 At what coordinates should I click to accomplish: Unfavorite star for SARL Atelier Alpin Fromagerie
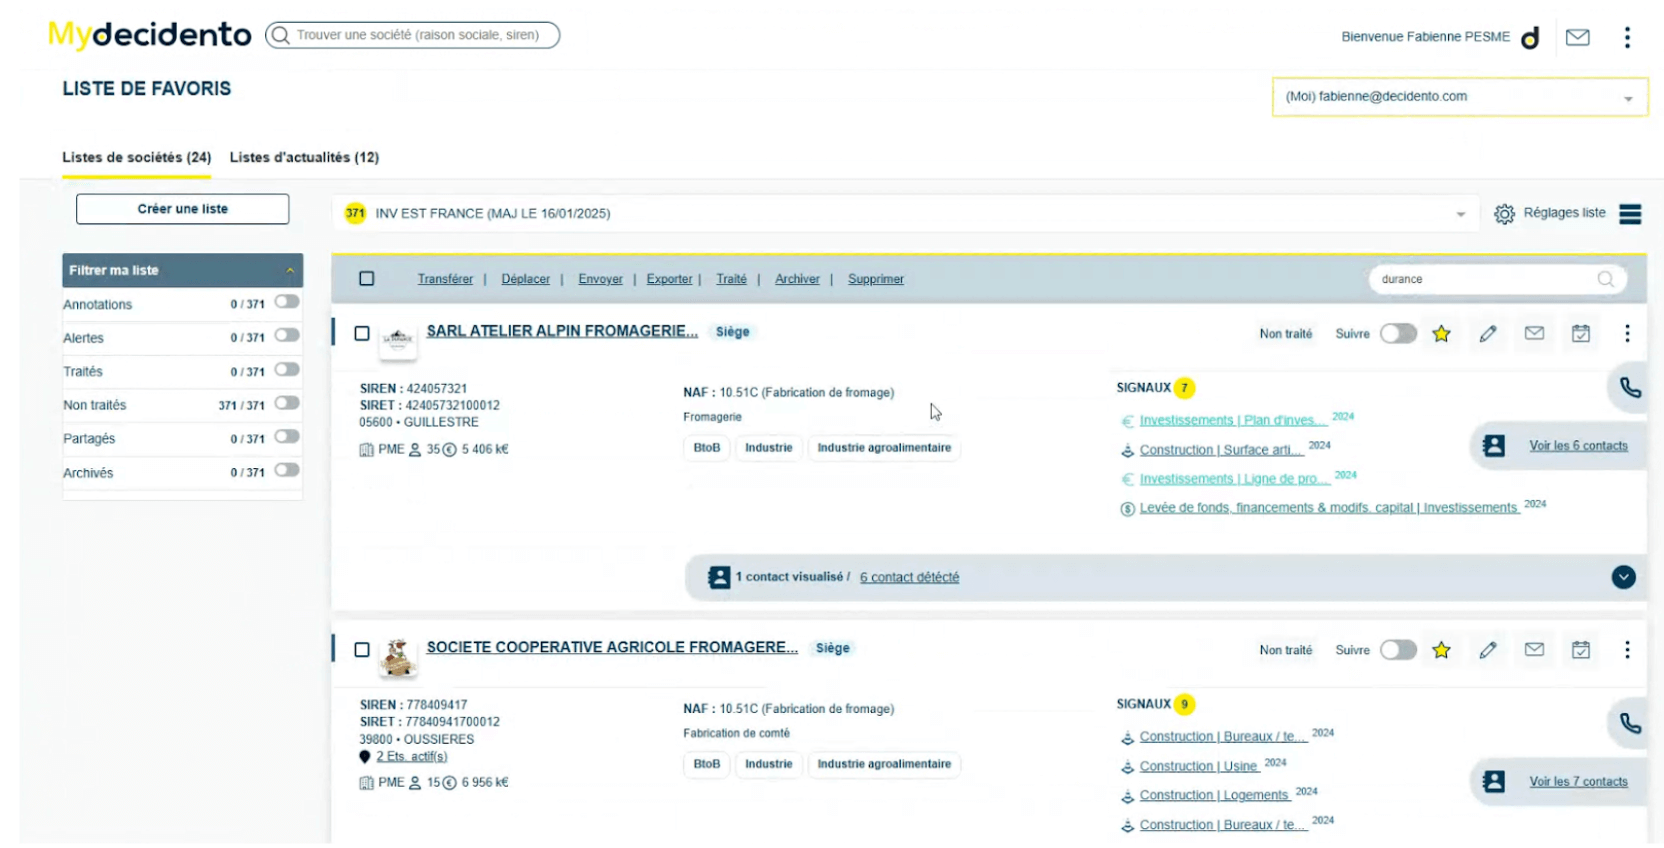(x=1441, y=334)
